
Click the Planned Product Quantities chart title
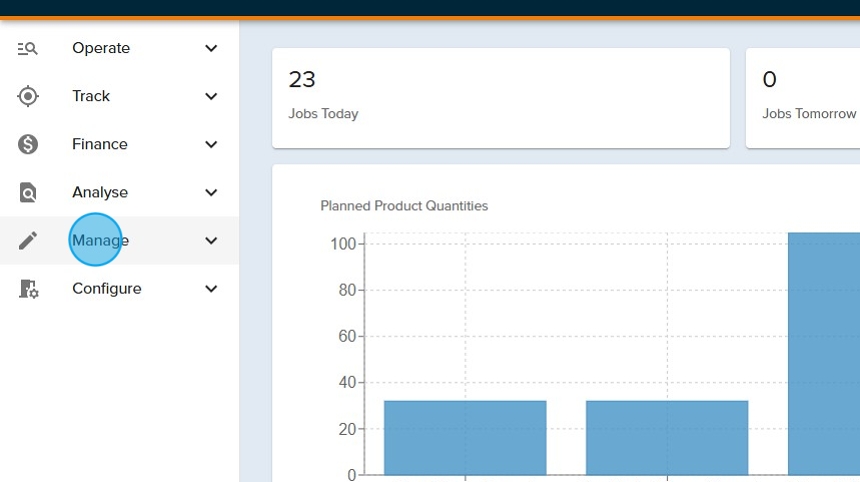coord(404,206)
